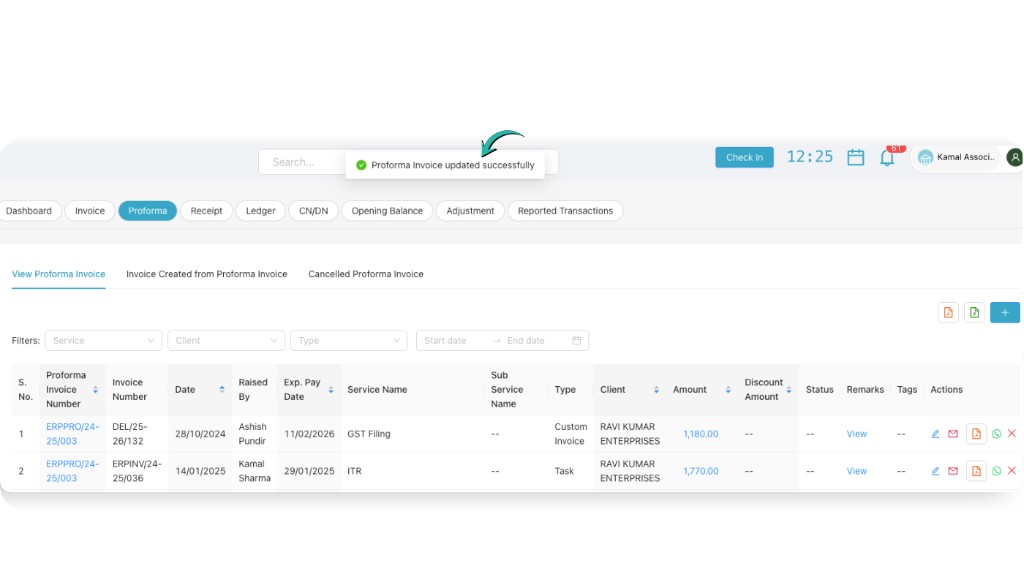Click the user profile avatar icon
This screenshot has width=1024, height=585.
[x=1014, y=157]
